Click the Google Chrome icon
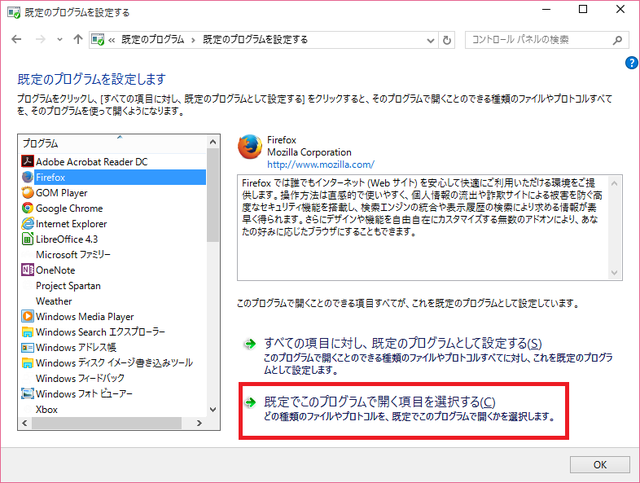 point(27,208)
